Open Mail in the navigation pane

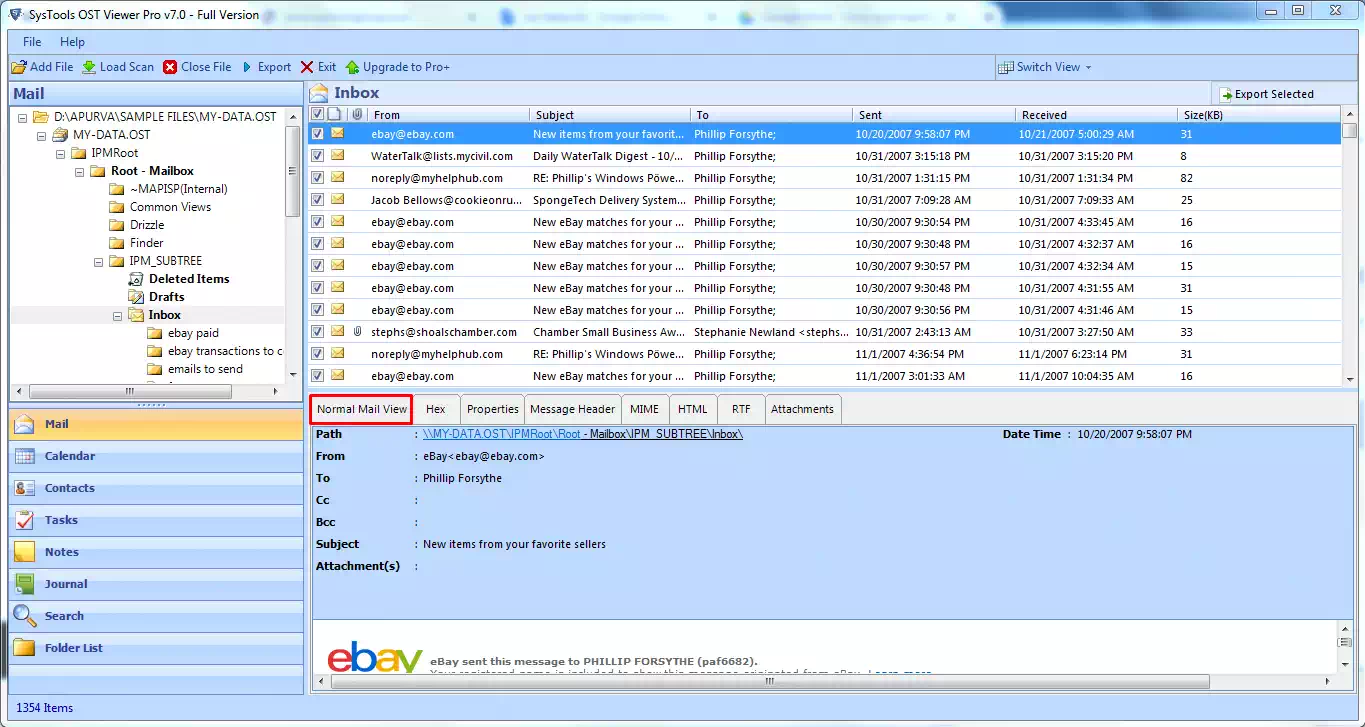(x=156, y=424)
